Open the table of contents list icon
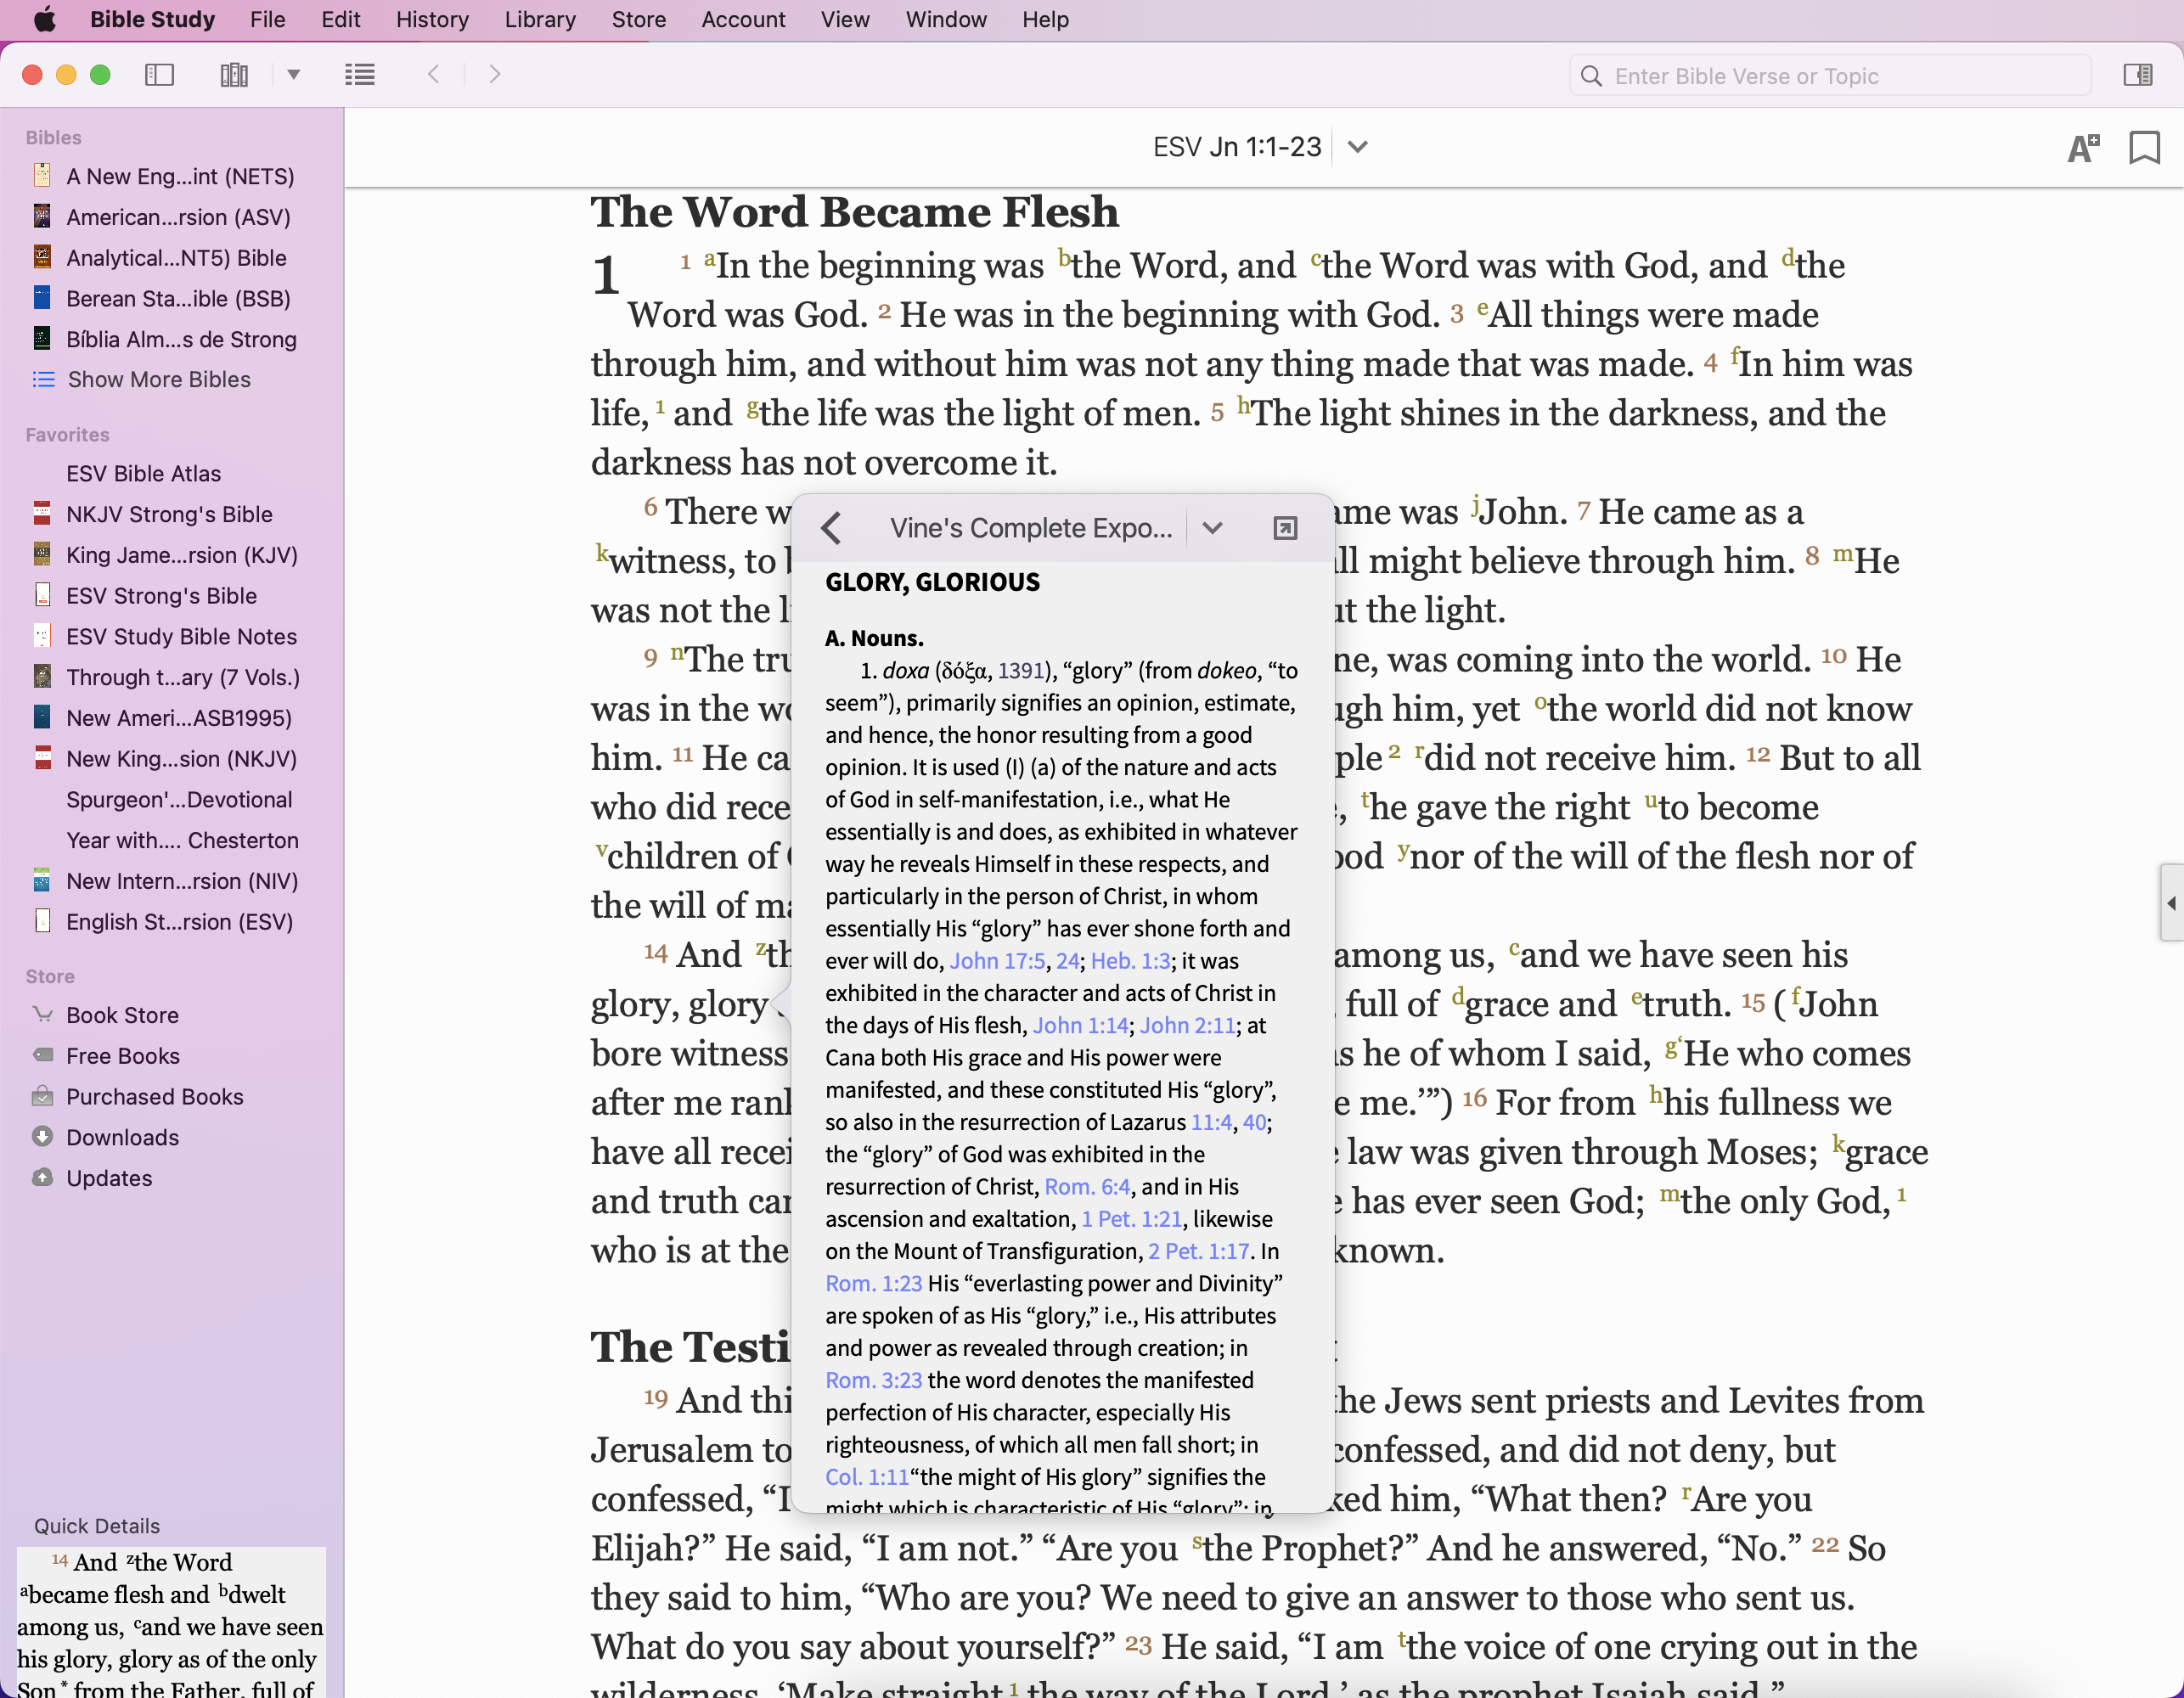This screenshot has height=1698, width=2184. pyautogui.click(x=360, y=75)
